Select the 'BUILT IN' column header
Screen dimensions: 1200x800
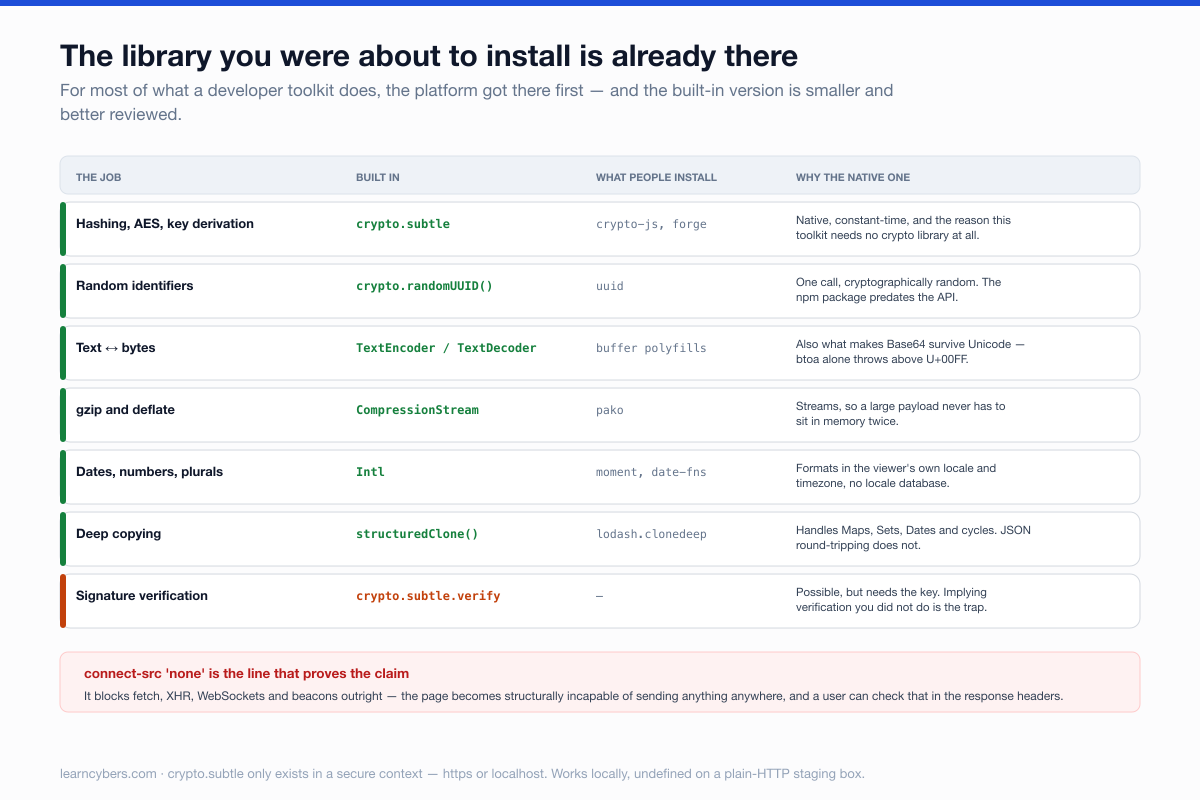[x=378, y=178]
